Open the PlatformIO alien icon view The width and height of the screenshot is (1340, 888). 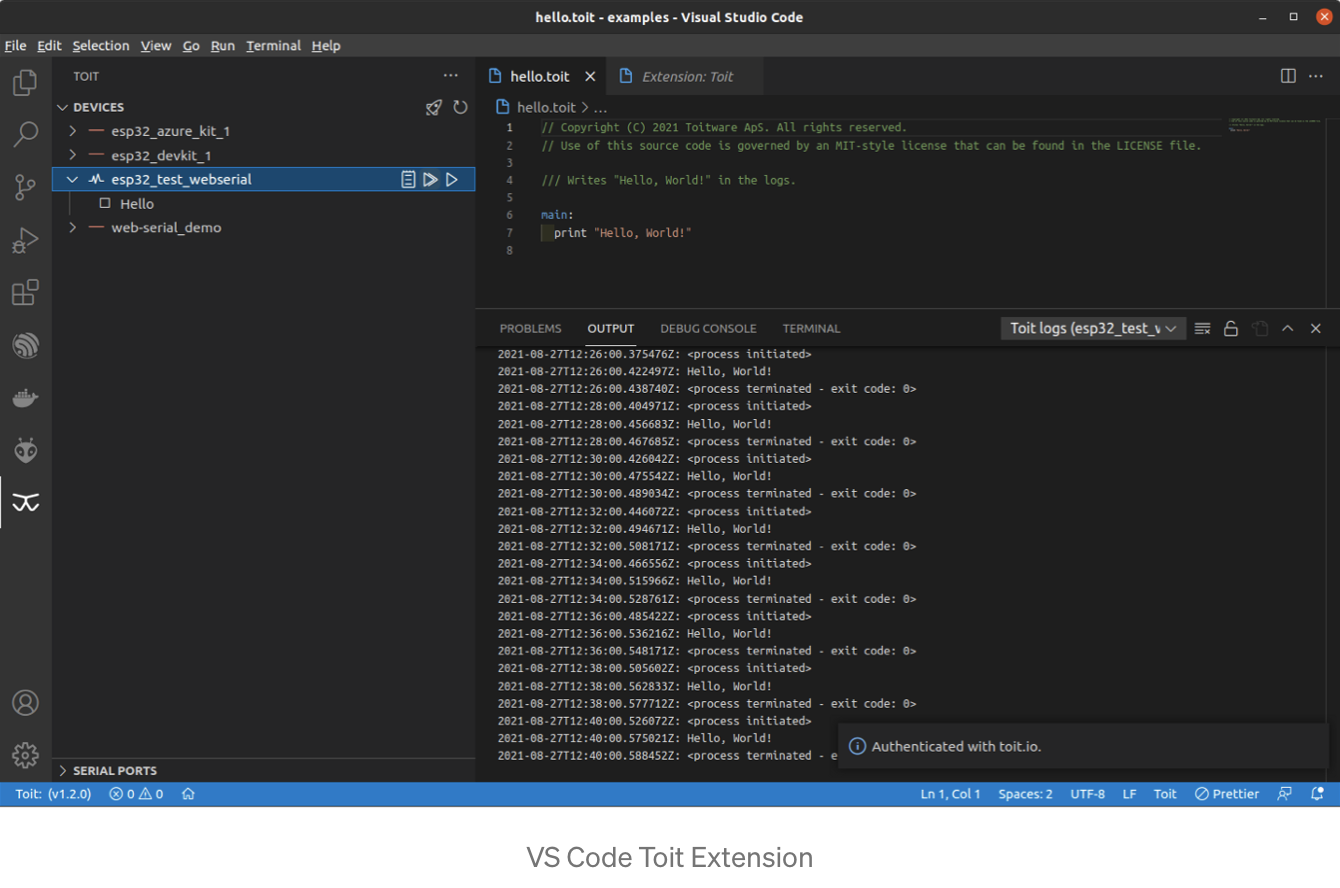pyautogui.click(x=25, y=450)
